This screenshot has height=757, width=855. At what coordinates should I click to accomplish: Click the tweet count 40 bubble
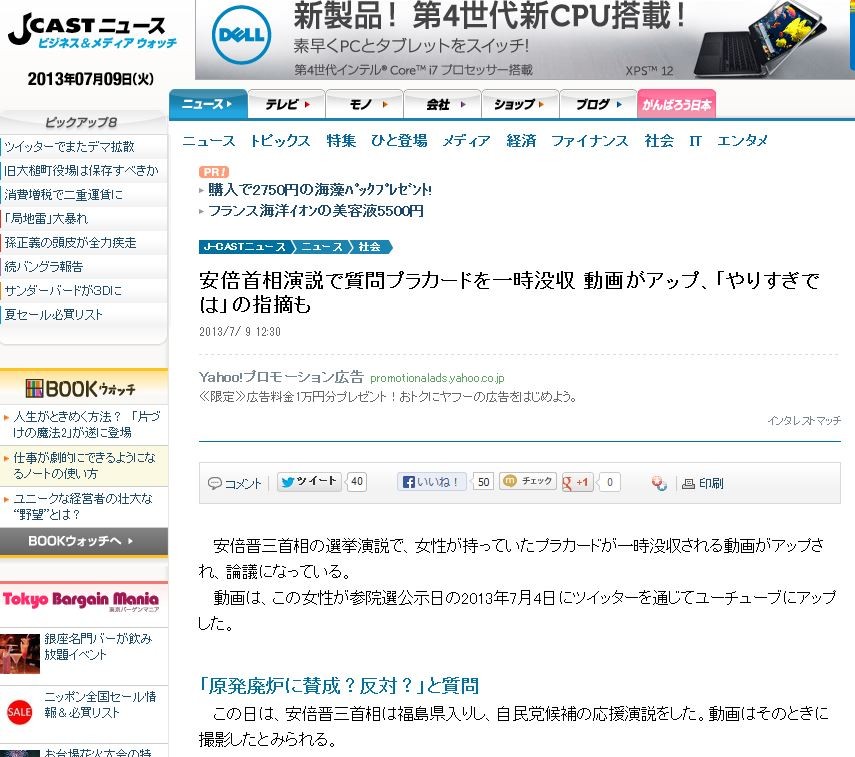pos(357,482)
